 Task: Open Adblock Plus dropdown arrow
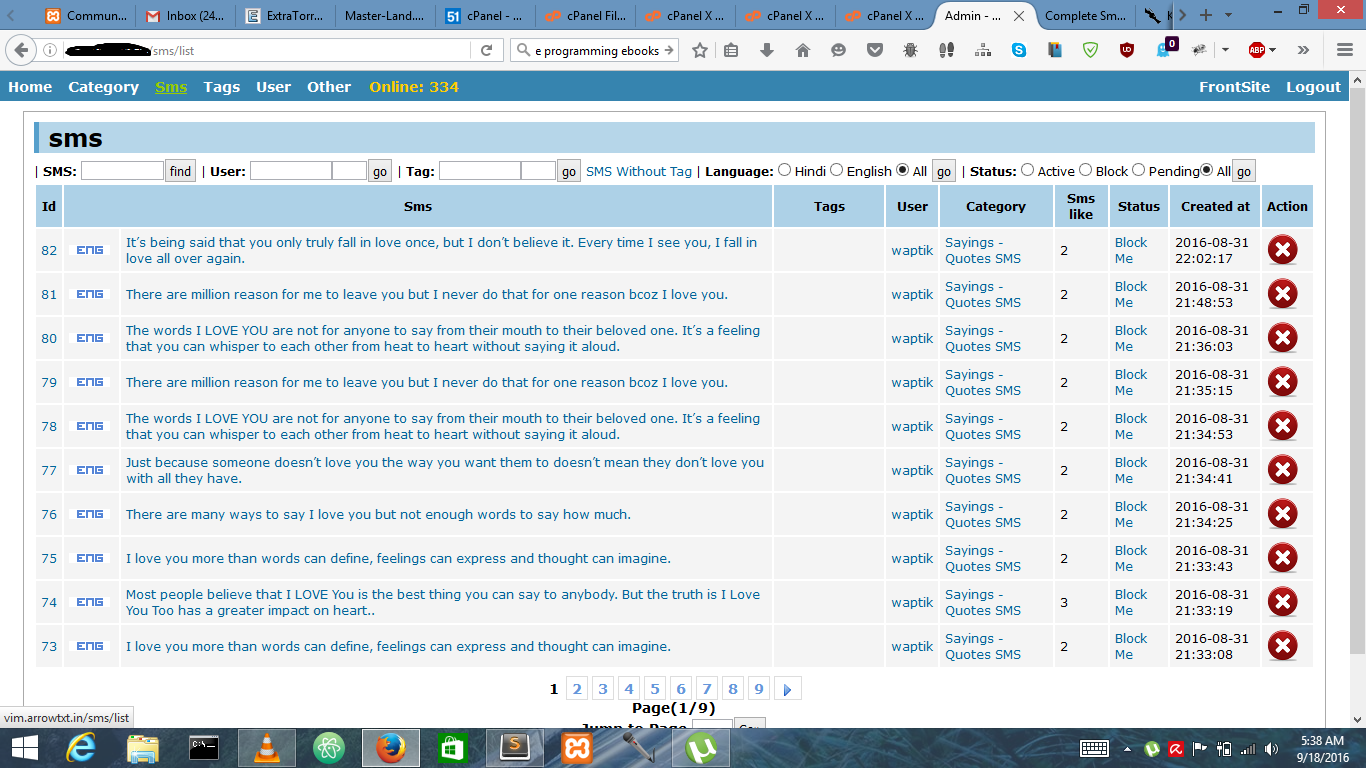click(1273, 50)
